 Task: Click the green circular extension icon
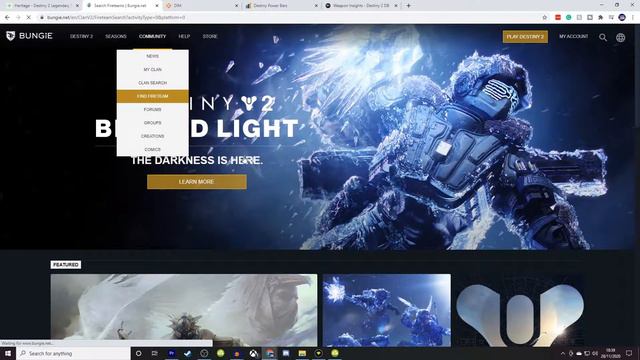tap(569, 18)
